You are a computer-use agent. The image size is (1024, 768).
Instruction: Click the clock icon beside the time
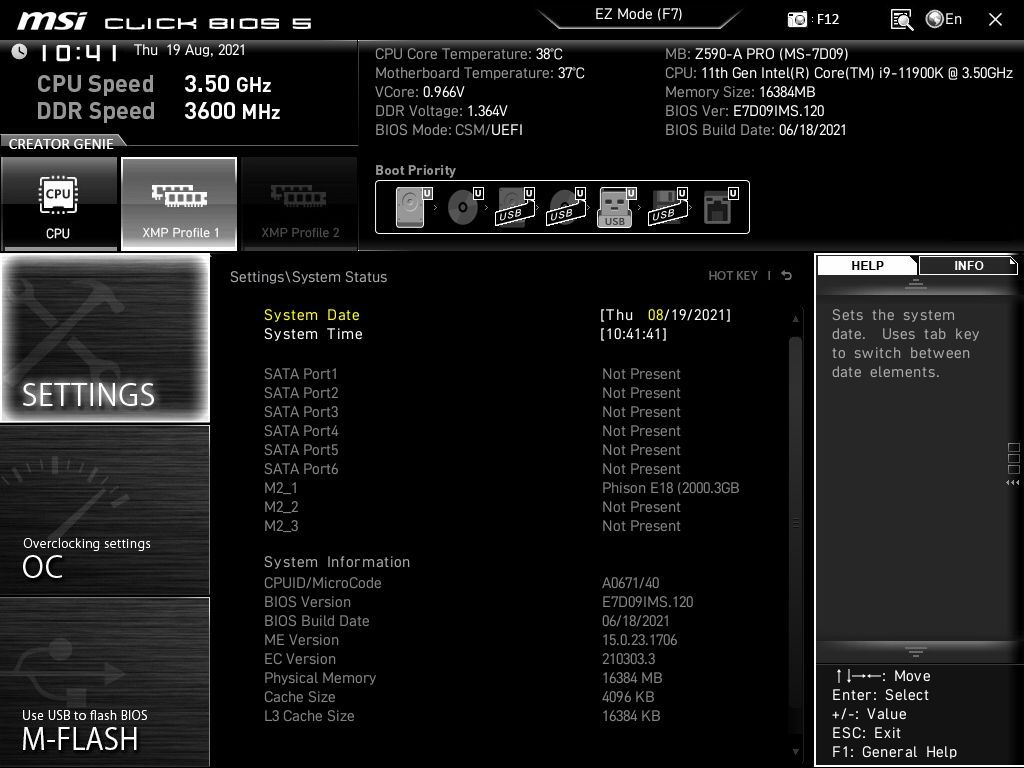point(20,52)
